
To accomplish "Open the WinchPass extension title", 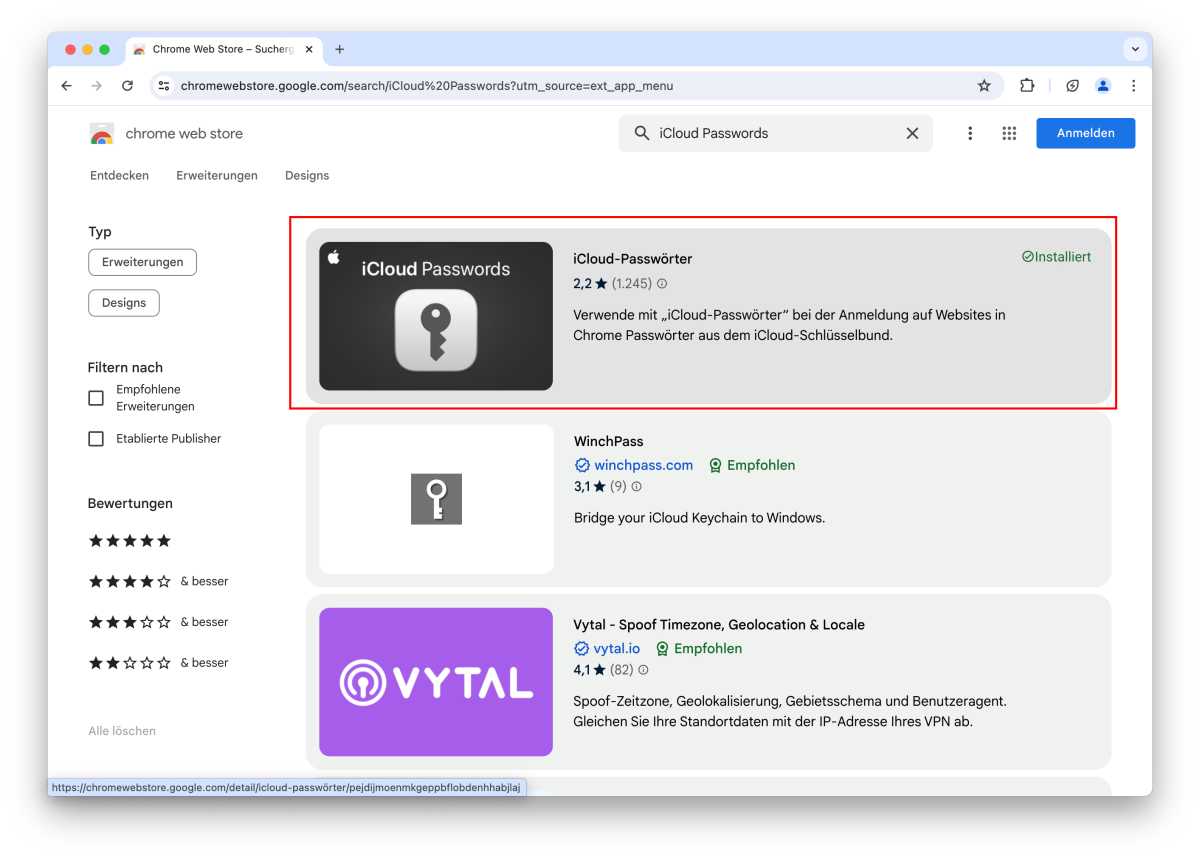I will point(608,441).
